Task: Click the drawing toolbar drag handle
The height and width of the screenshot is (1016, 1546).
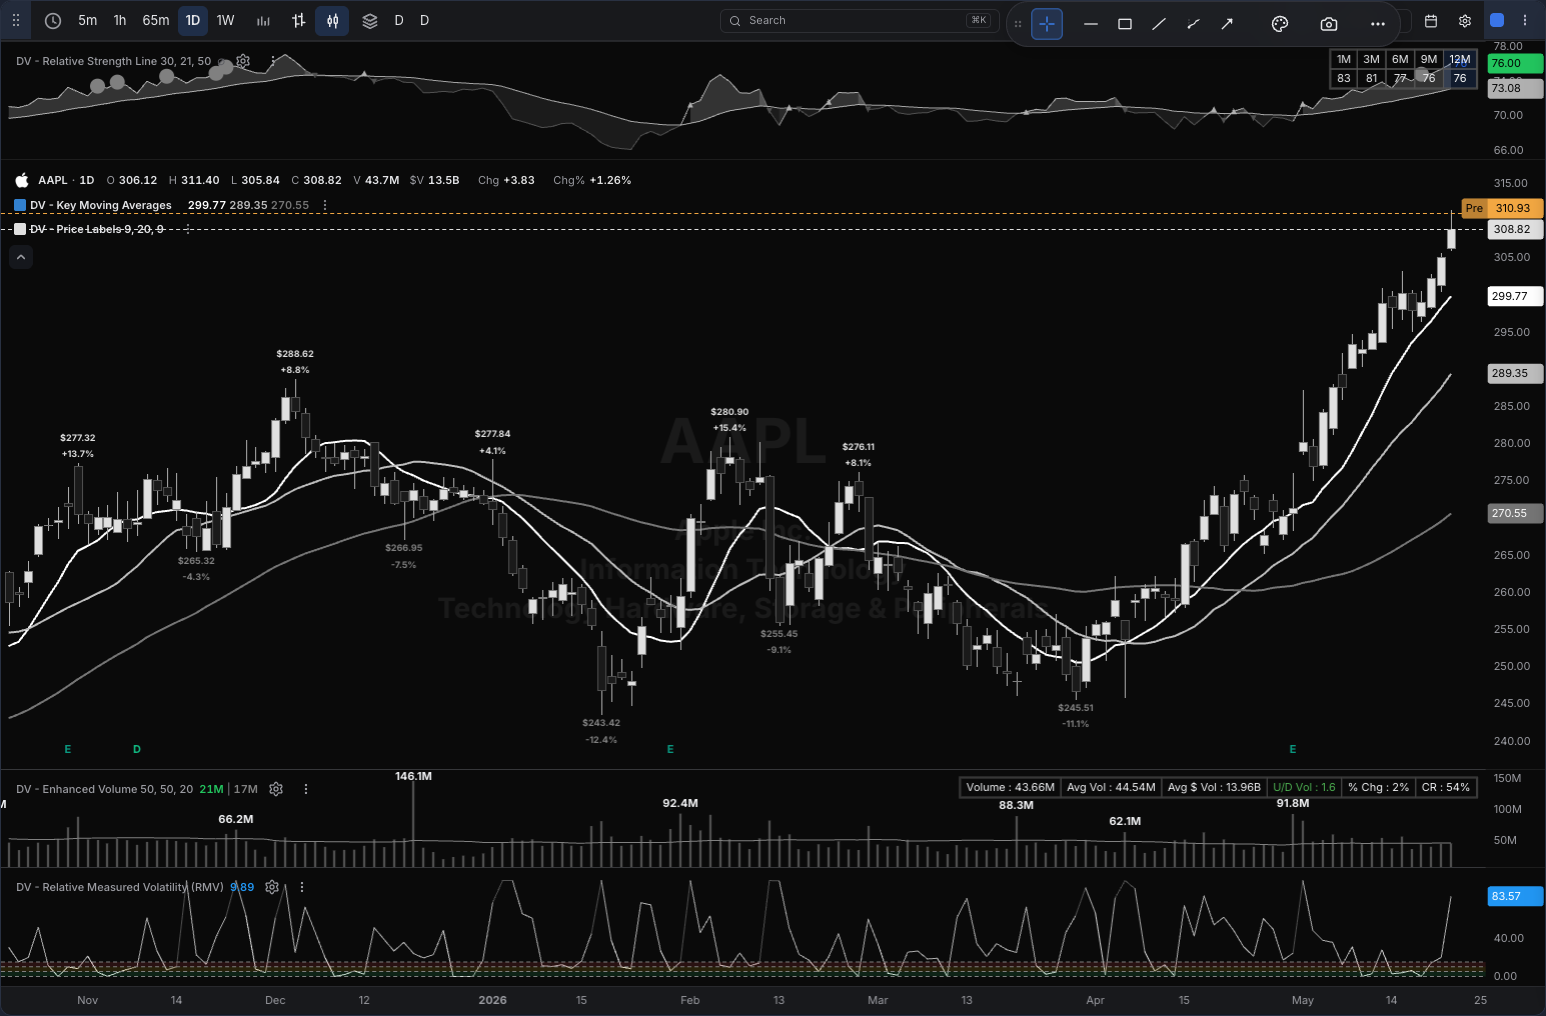Action: pyautogui.click(x=1018, y=24)
